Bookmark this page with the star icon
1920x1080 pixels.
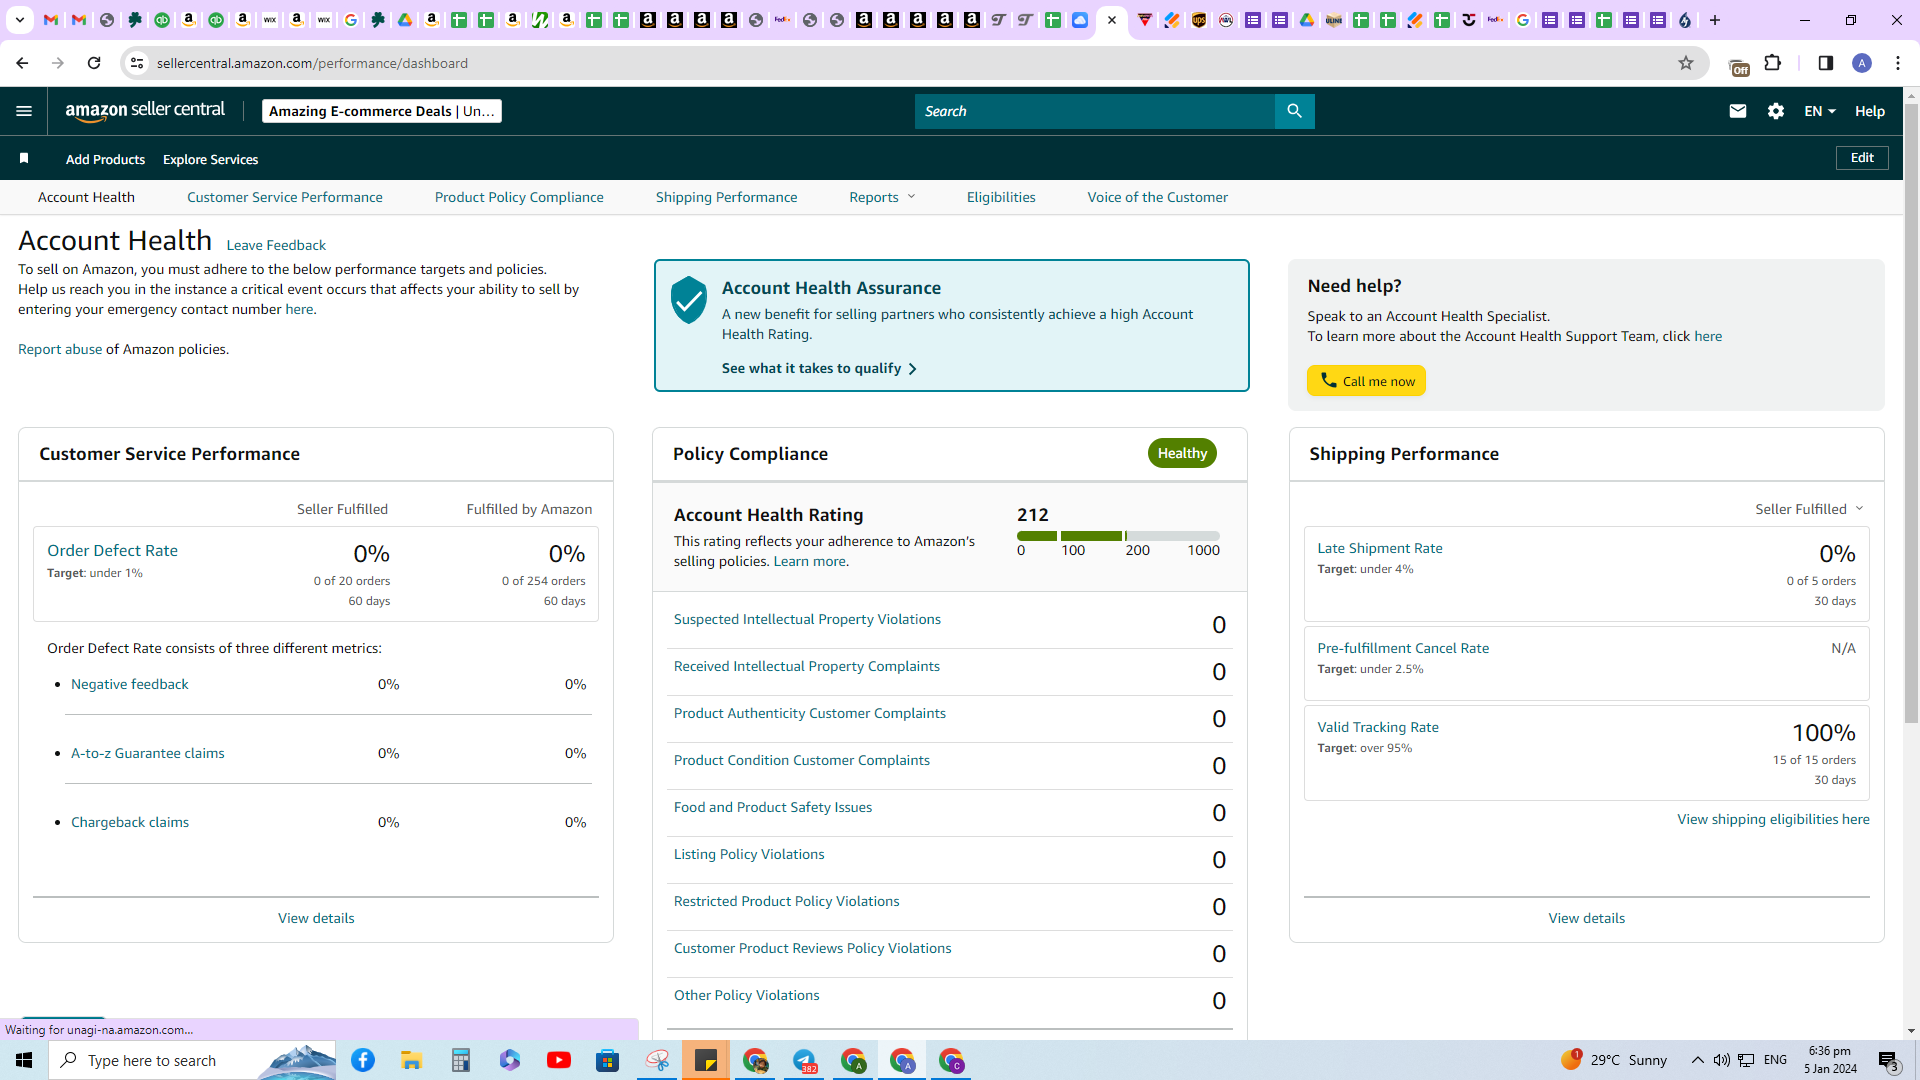point(1686,63)
